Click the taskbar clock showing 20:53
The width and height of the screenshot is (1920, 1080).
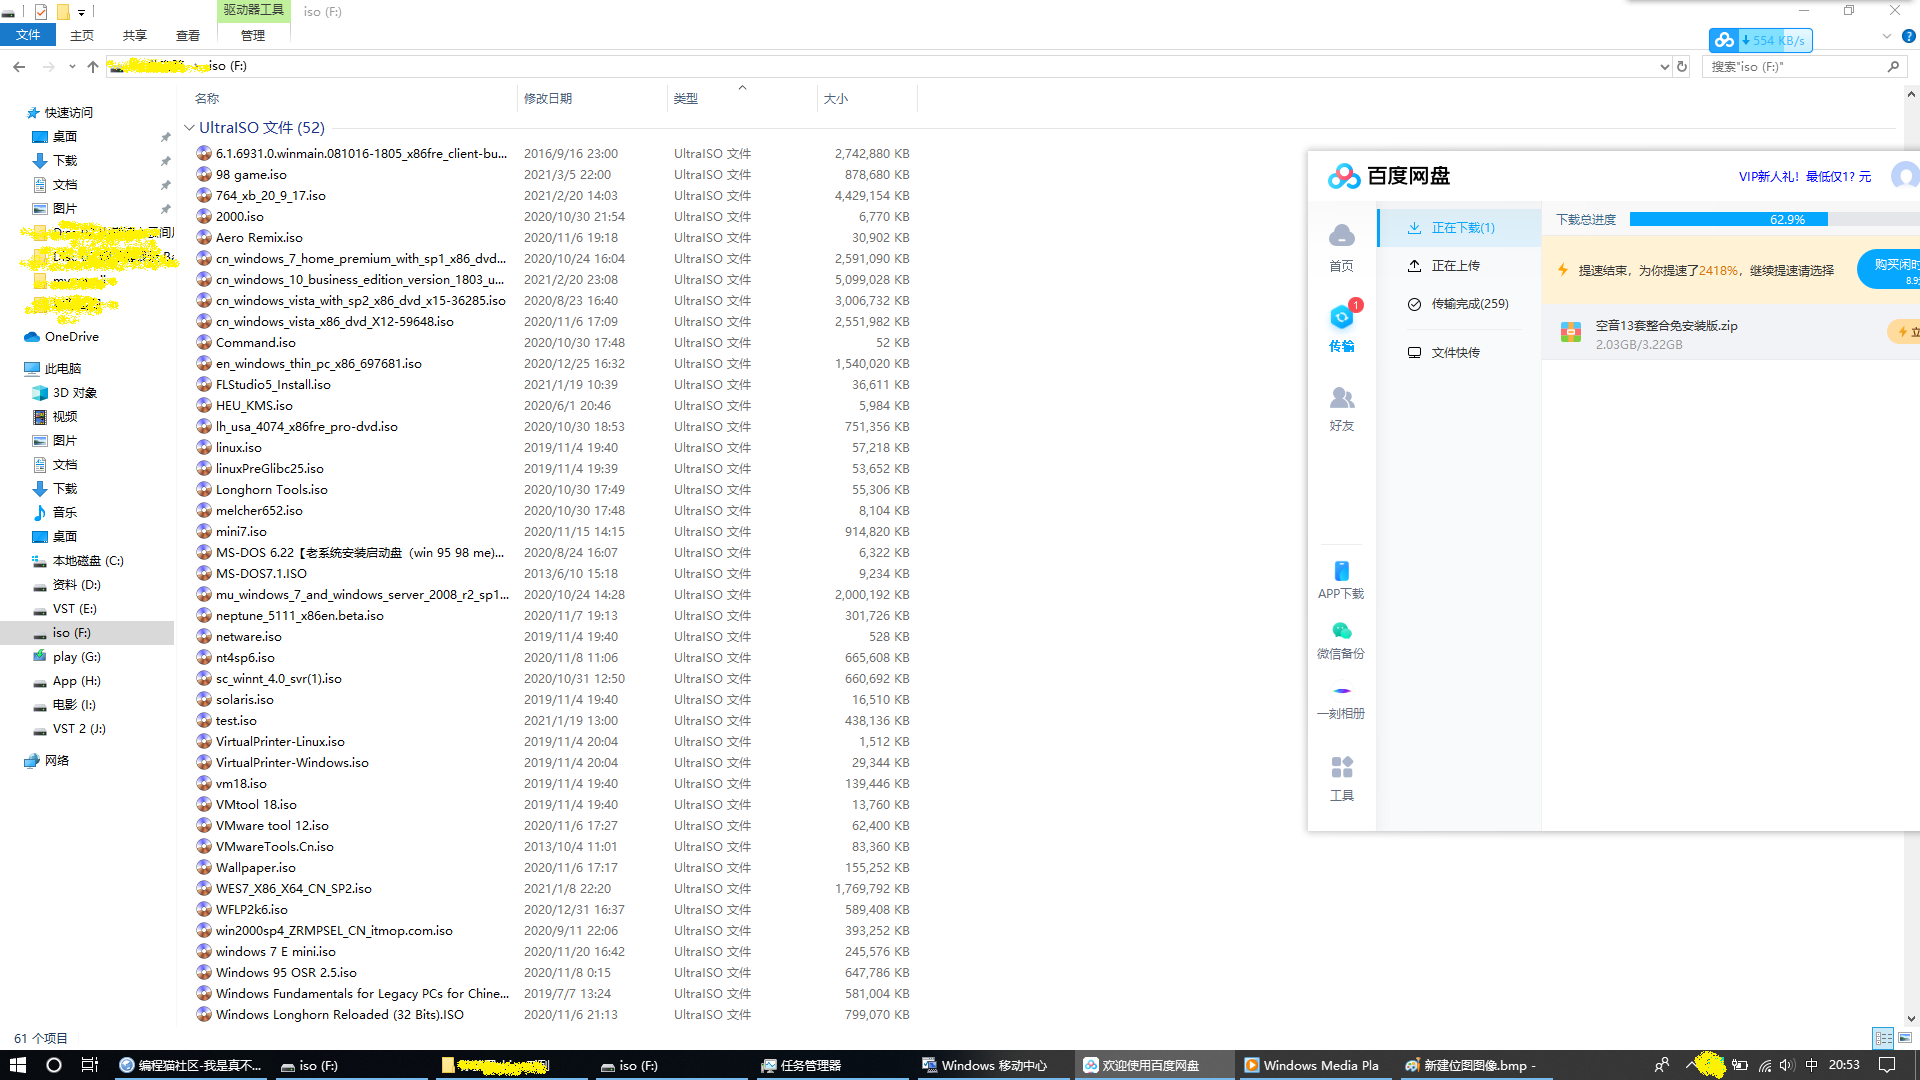pos(1844,1065)
